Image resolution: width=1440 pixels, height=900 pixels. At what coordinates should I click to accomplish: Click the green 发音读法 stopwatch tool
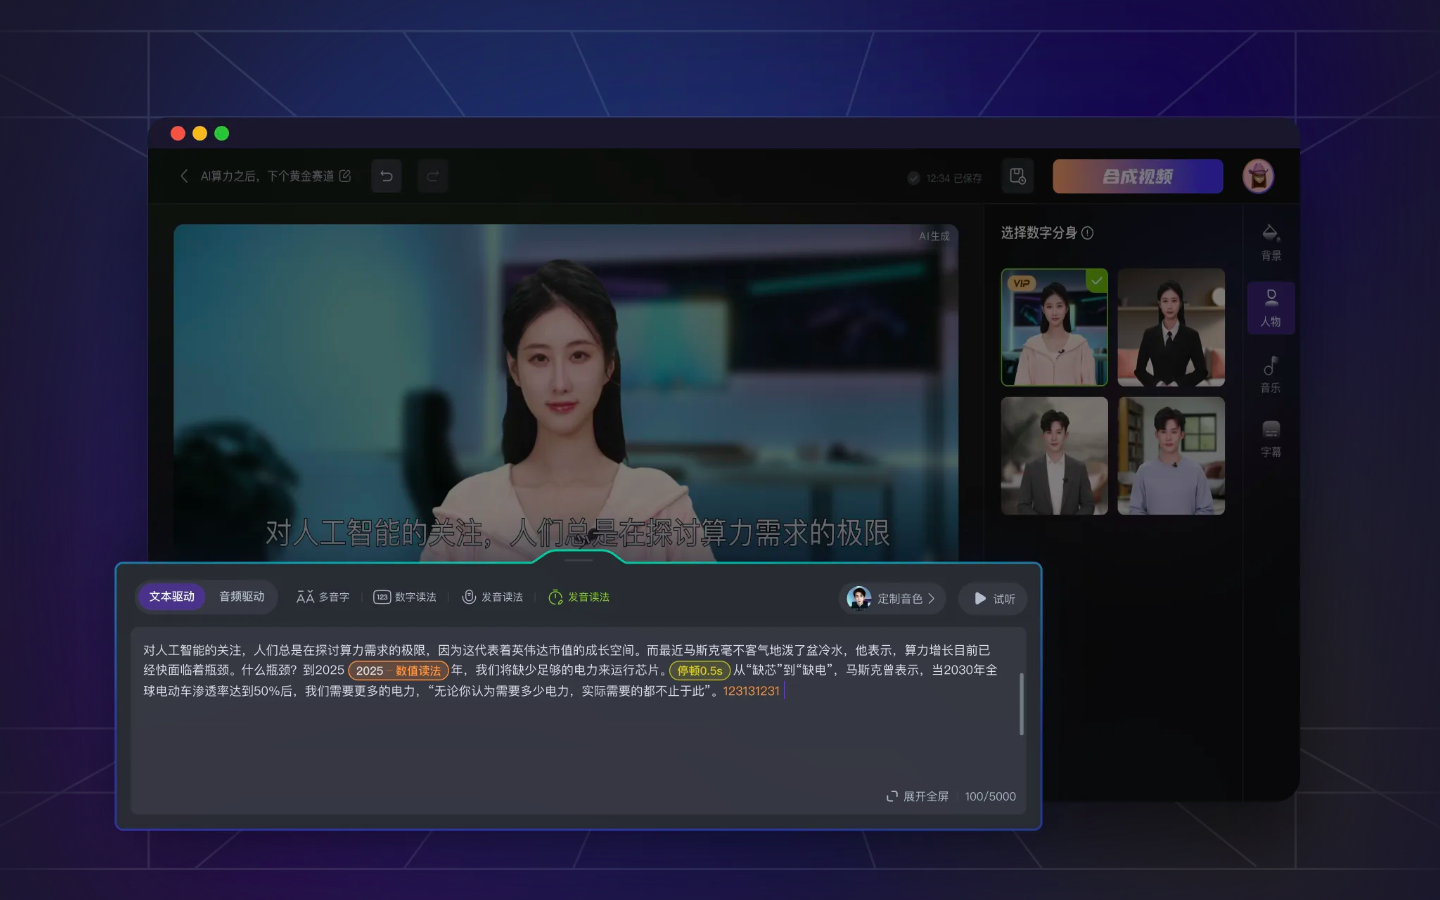click(x=579, y=597)
